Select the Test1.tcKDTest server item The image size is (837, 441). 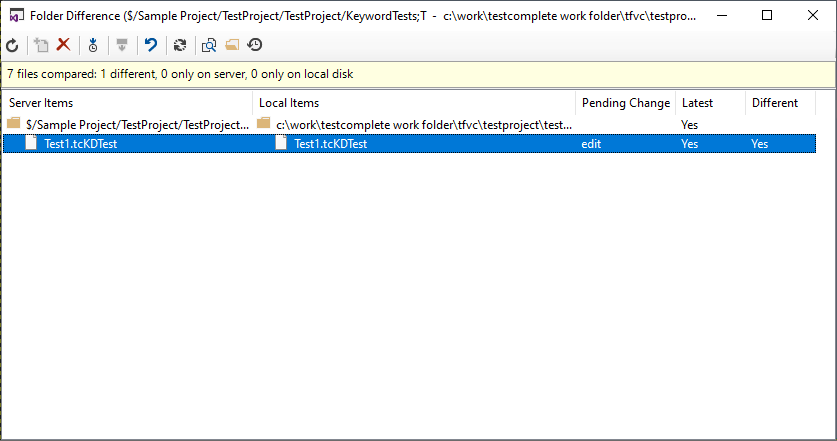click(80, 144)
